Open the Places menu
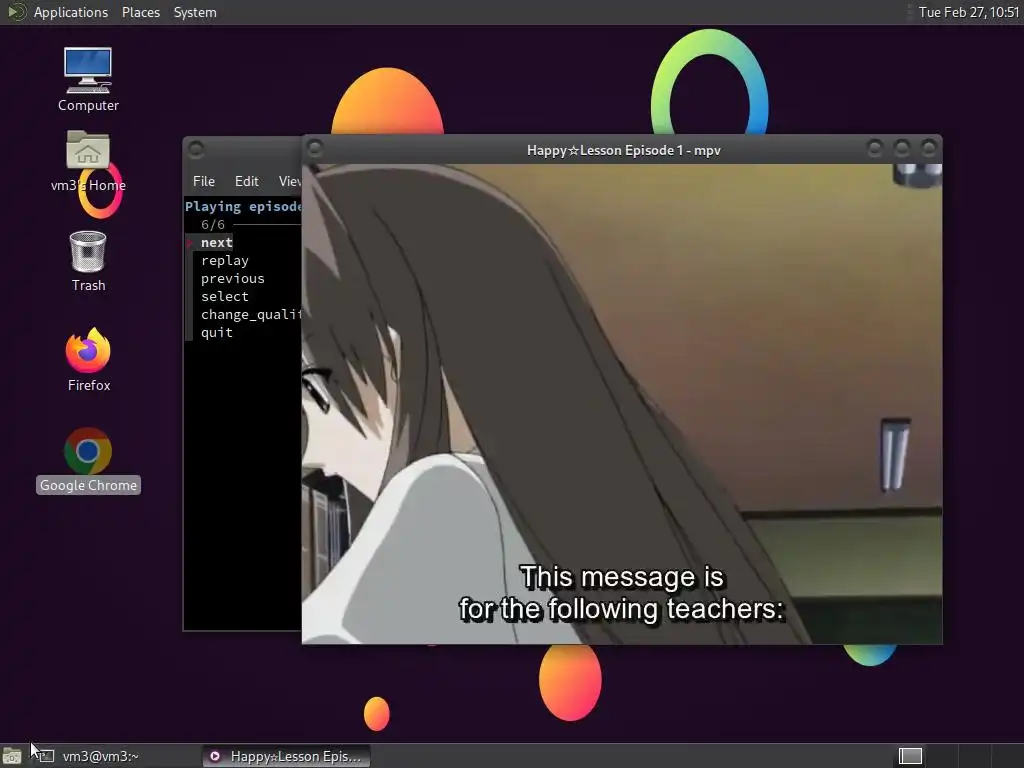Viewport: 1024px width, 768px height. [140, 12]
